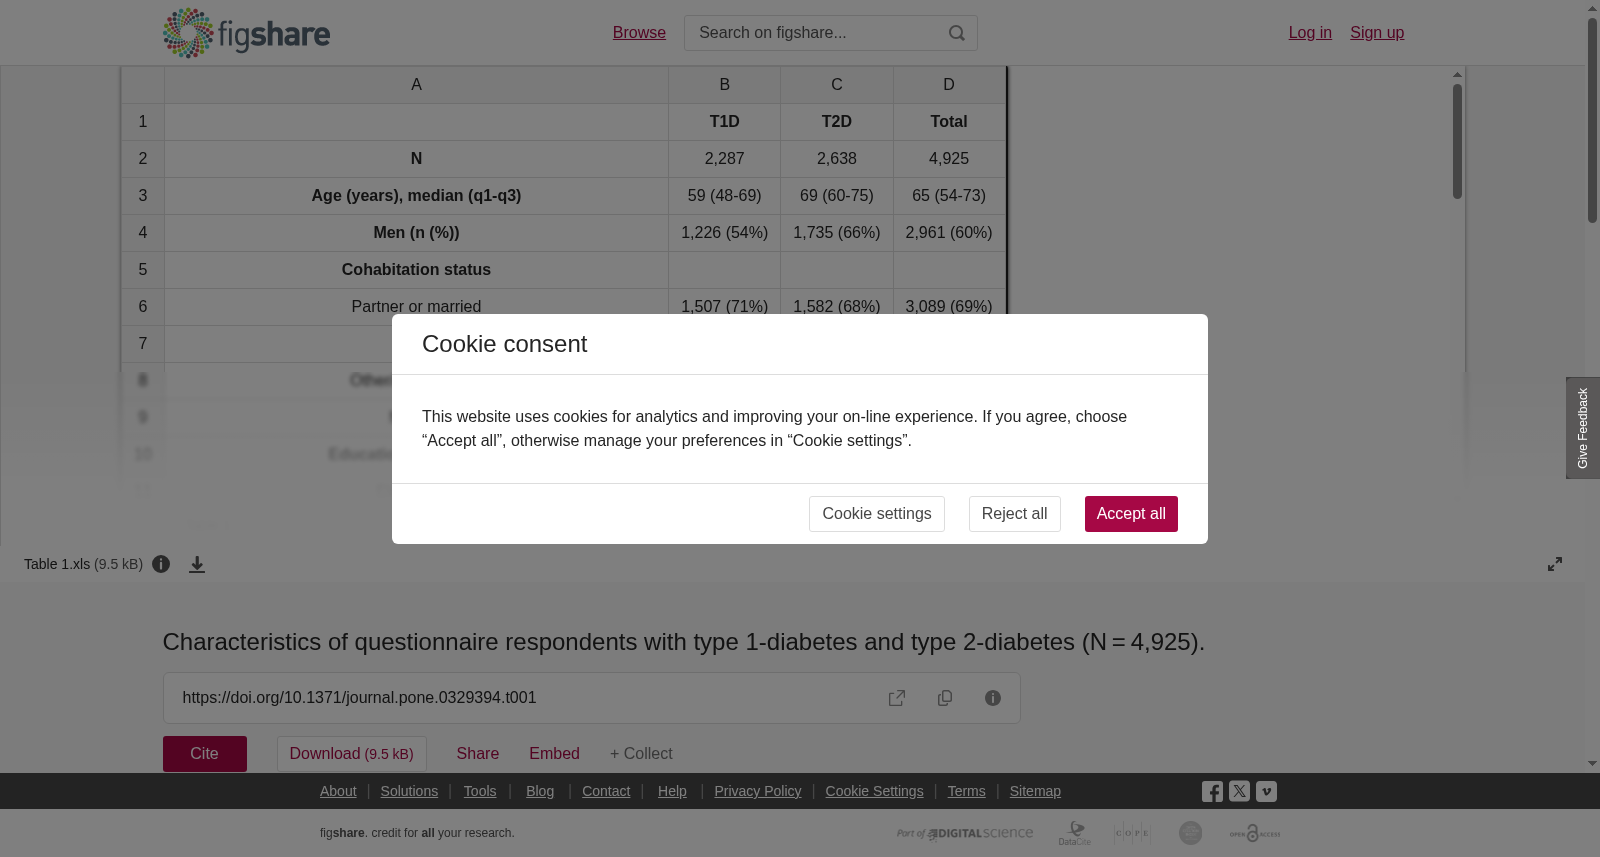Click the search magnifier icon

coord(957,33)
